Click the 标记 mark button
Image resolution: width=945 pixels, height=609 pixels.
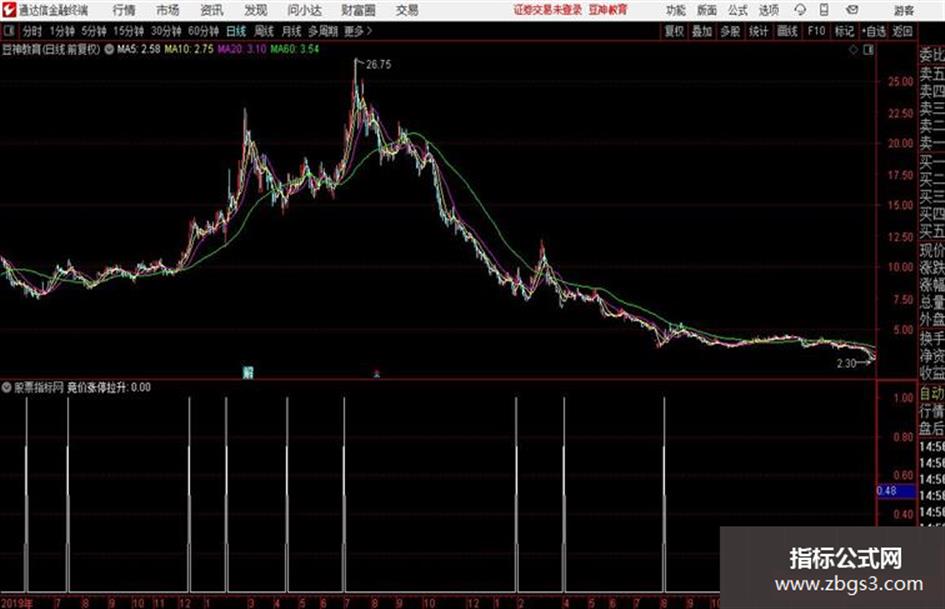(x=844, y=31)
